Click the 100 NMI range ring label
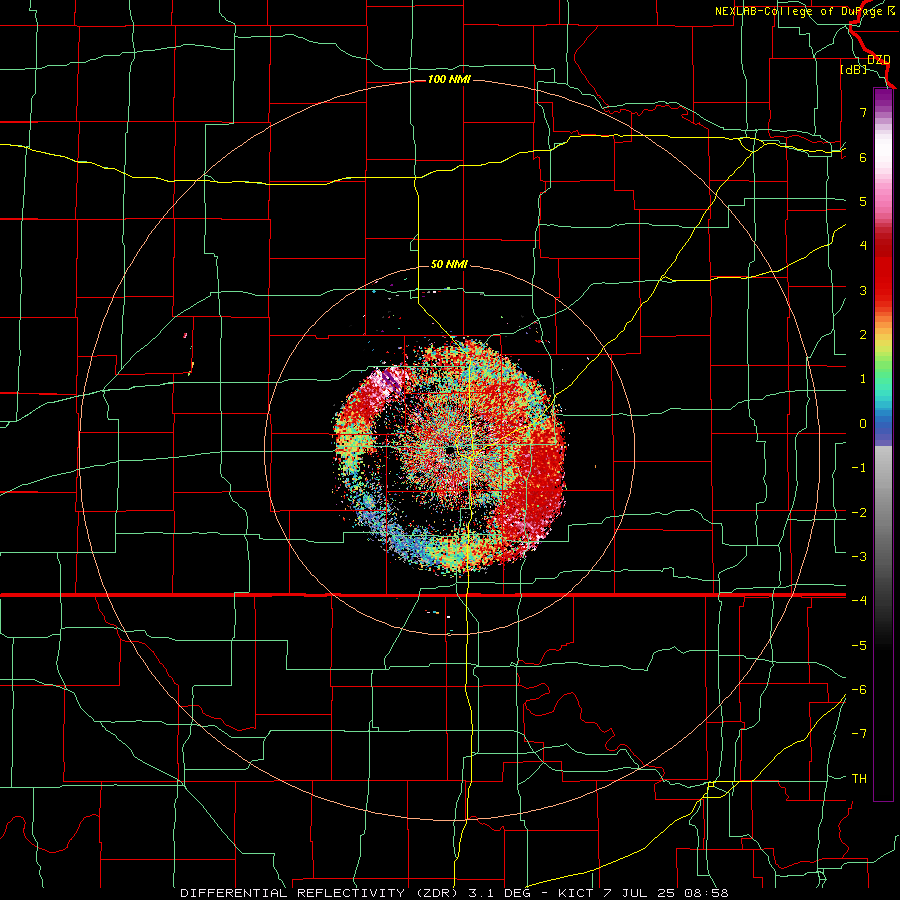This screenshot has height=900, width=900. tap(449, 79)
